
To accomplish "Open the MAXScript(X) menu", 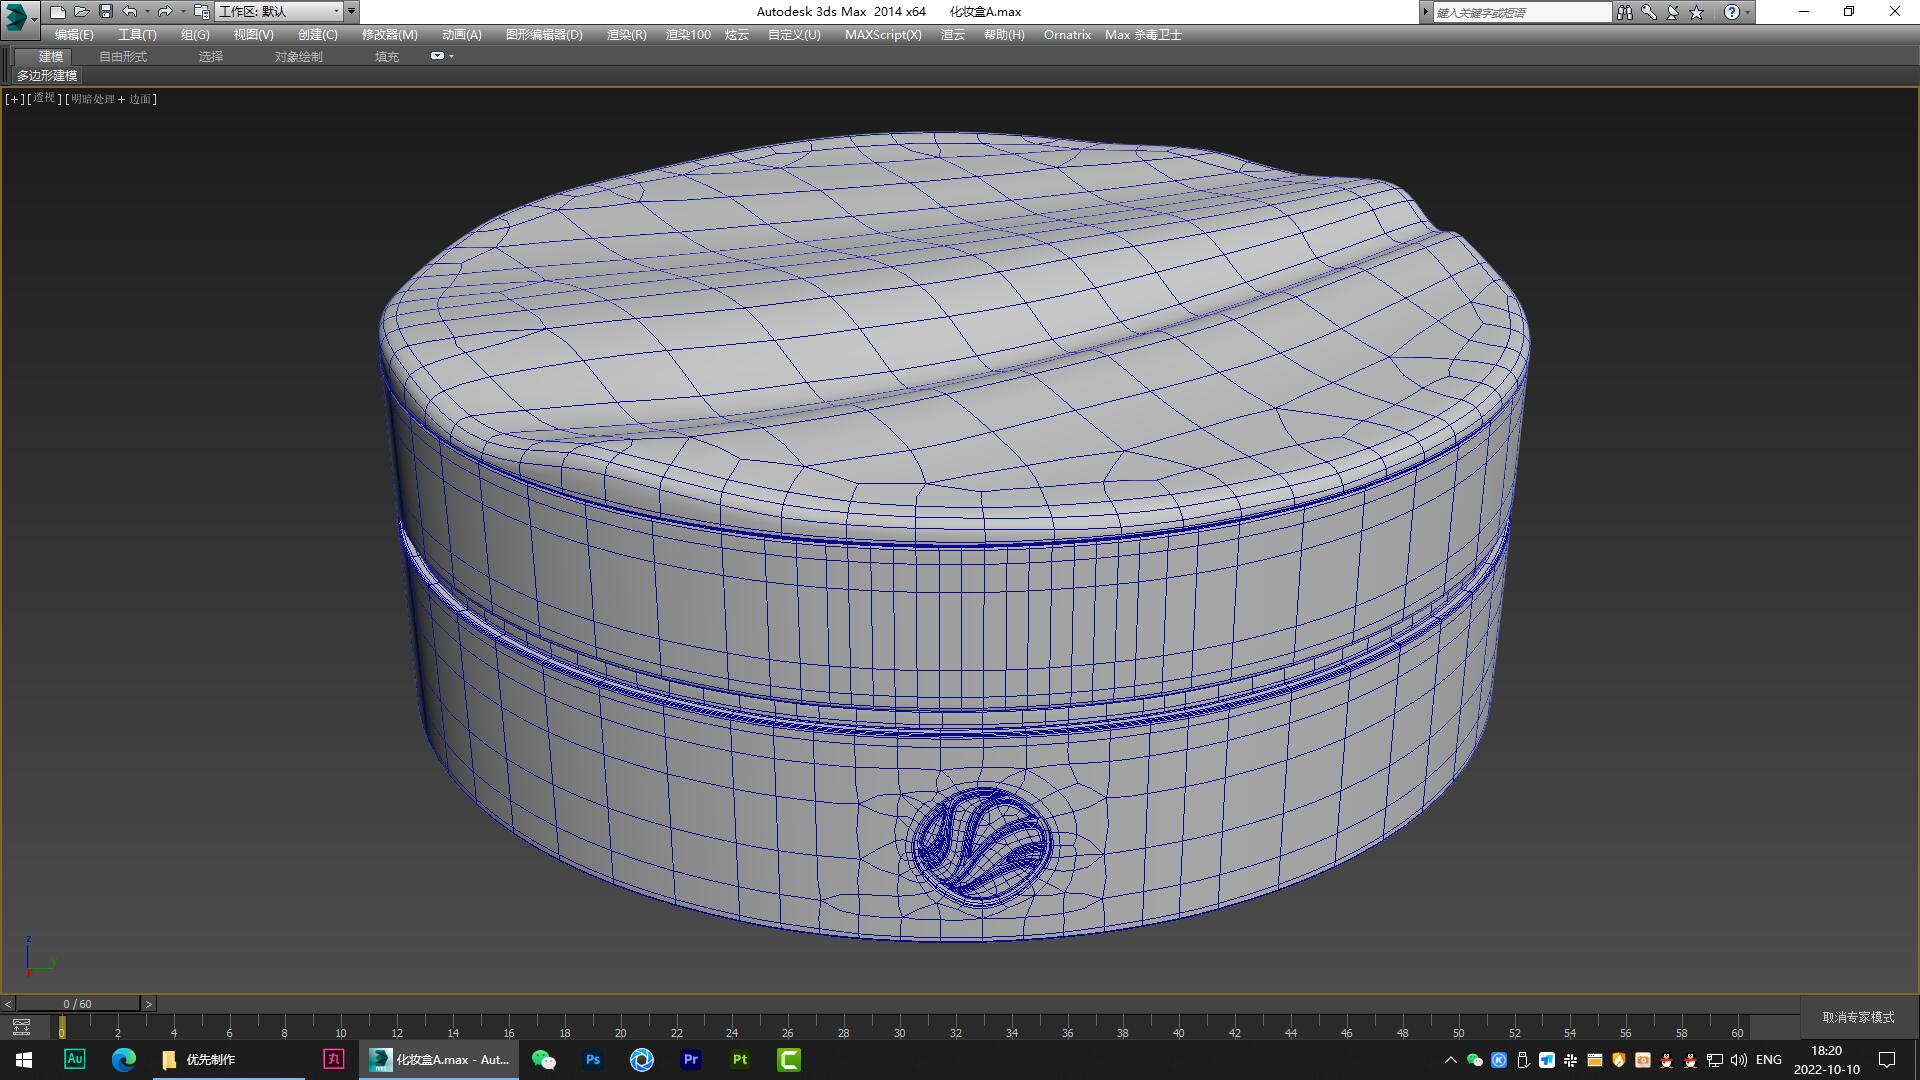I will (x=882, y=34).
